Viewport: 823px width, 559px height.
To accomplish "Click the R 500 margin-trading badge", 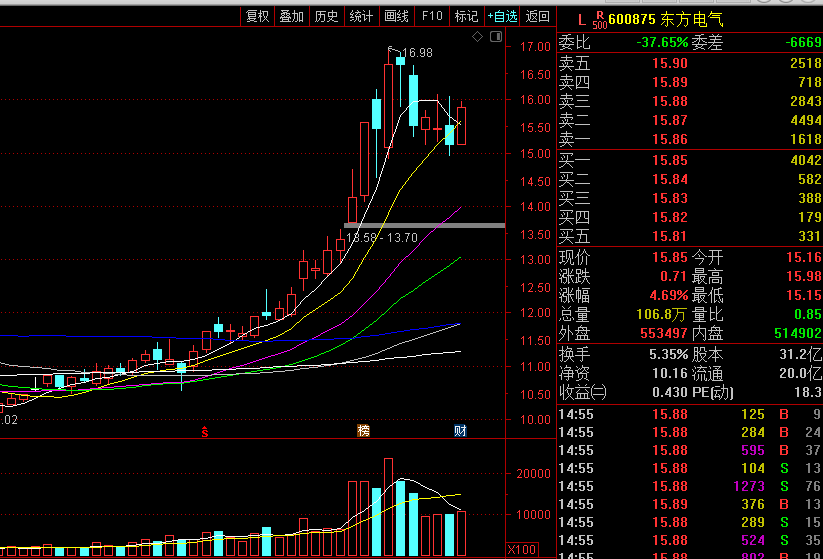I will point(599,19).
